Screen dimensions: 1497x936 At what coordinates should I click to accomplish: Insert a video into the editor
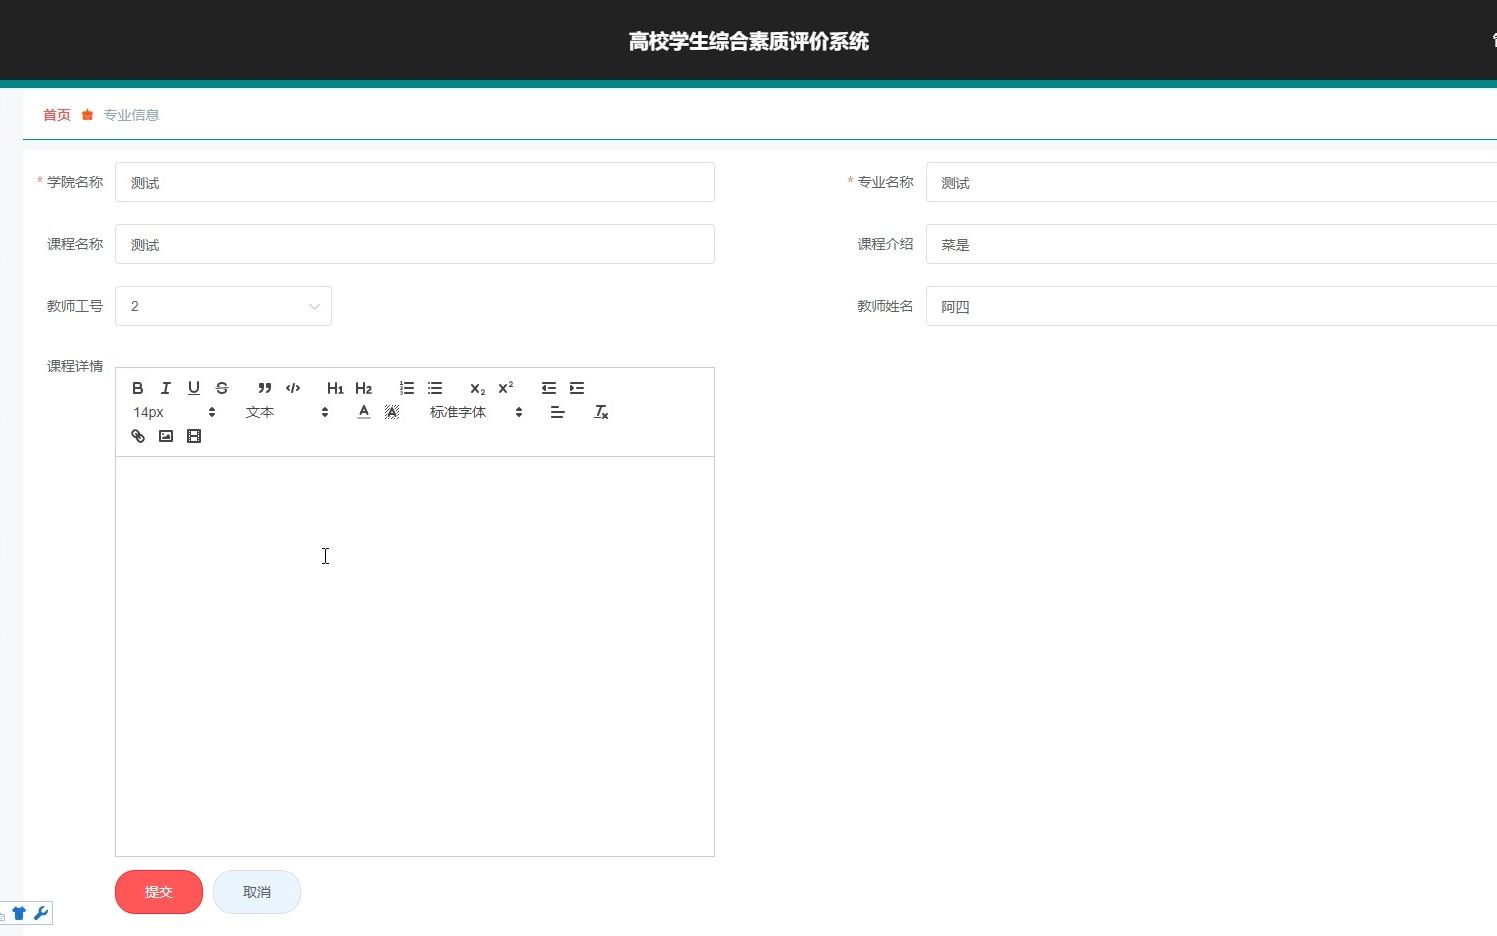coord(194,436)
